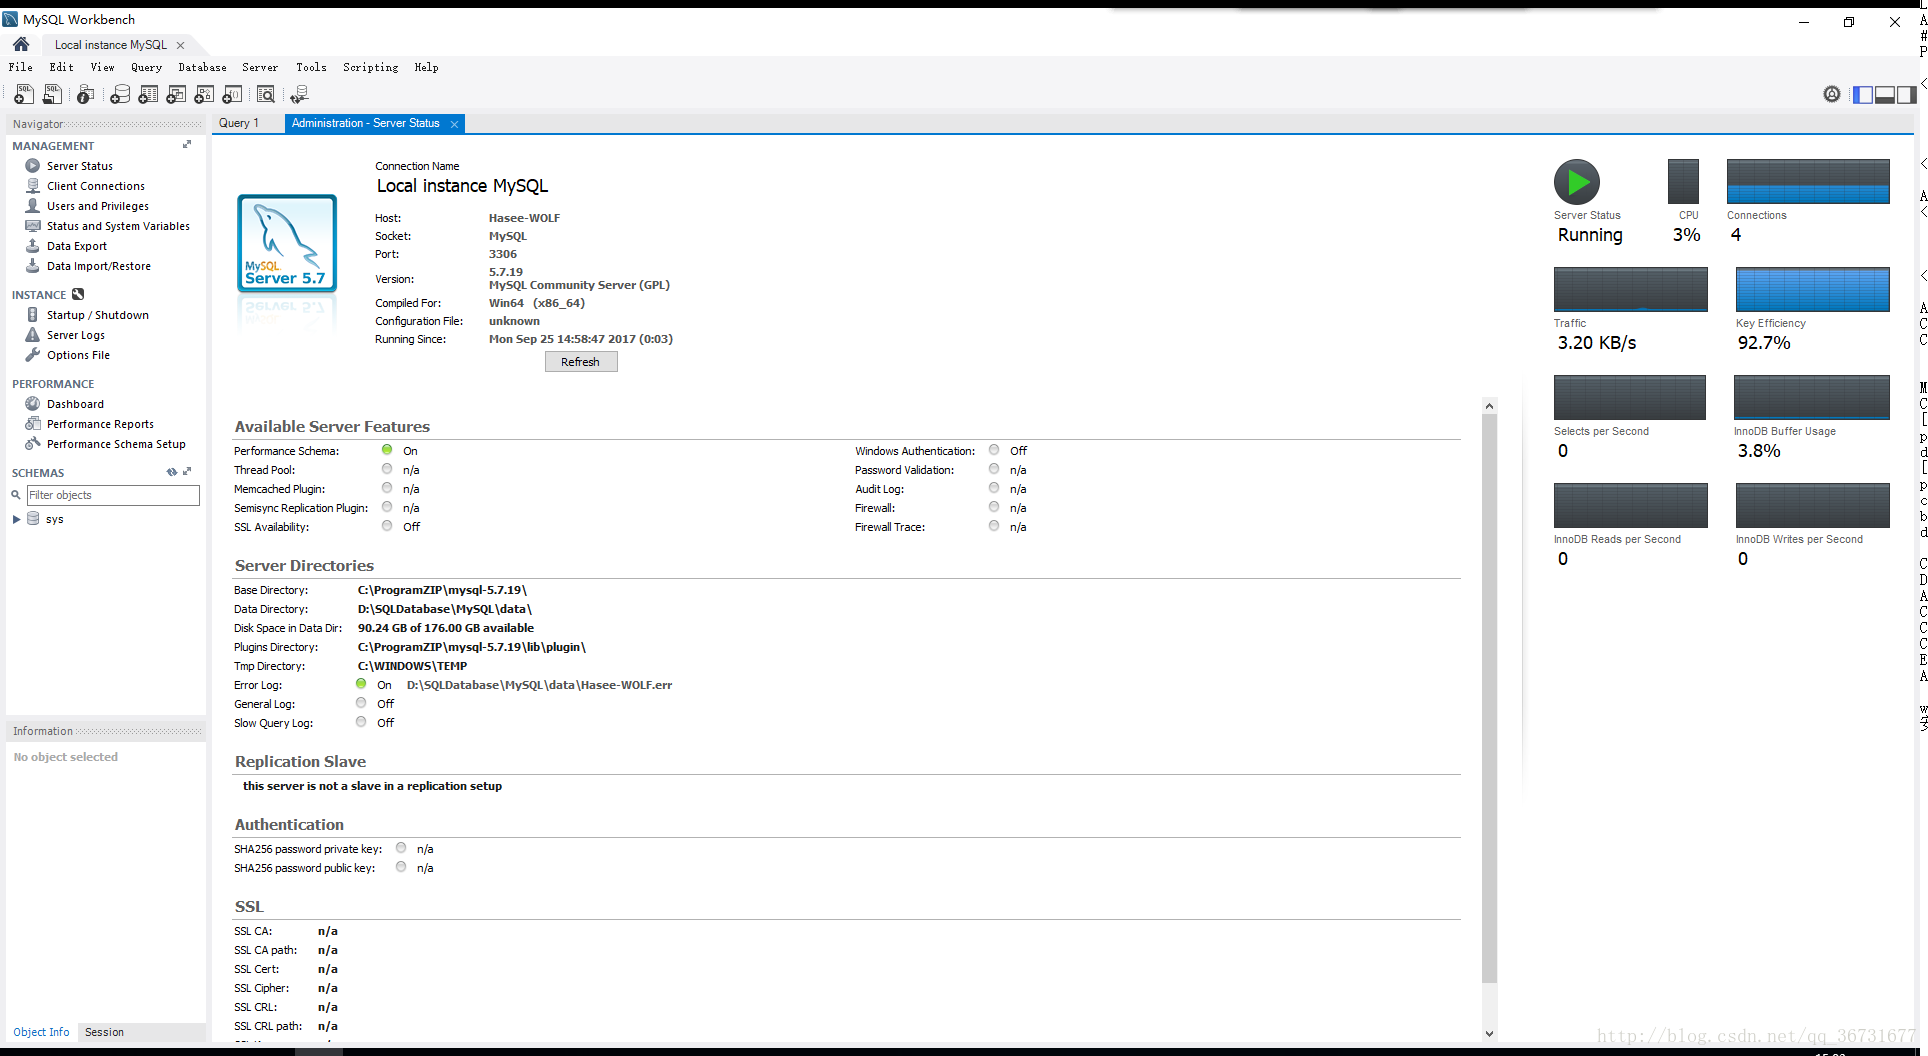Click the Instance section icon
This screenshot has width=1928, height=1056.
(x=78, y=294)
